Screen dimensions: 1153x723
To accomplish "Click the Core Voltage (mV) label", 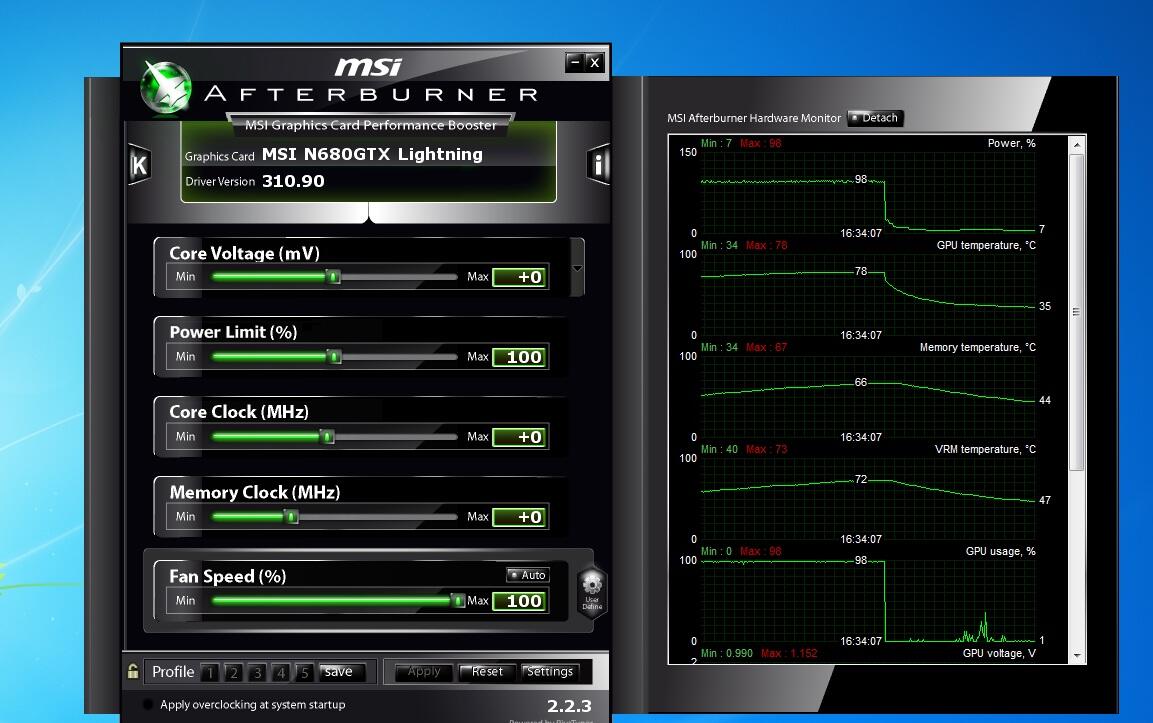I will (244, 253).
